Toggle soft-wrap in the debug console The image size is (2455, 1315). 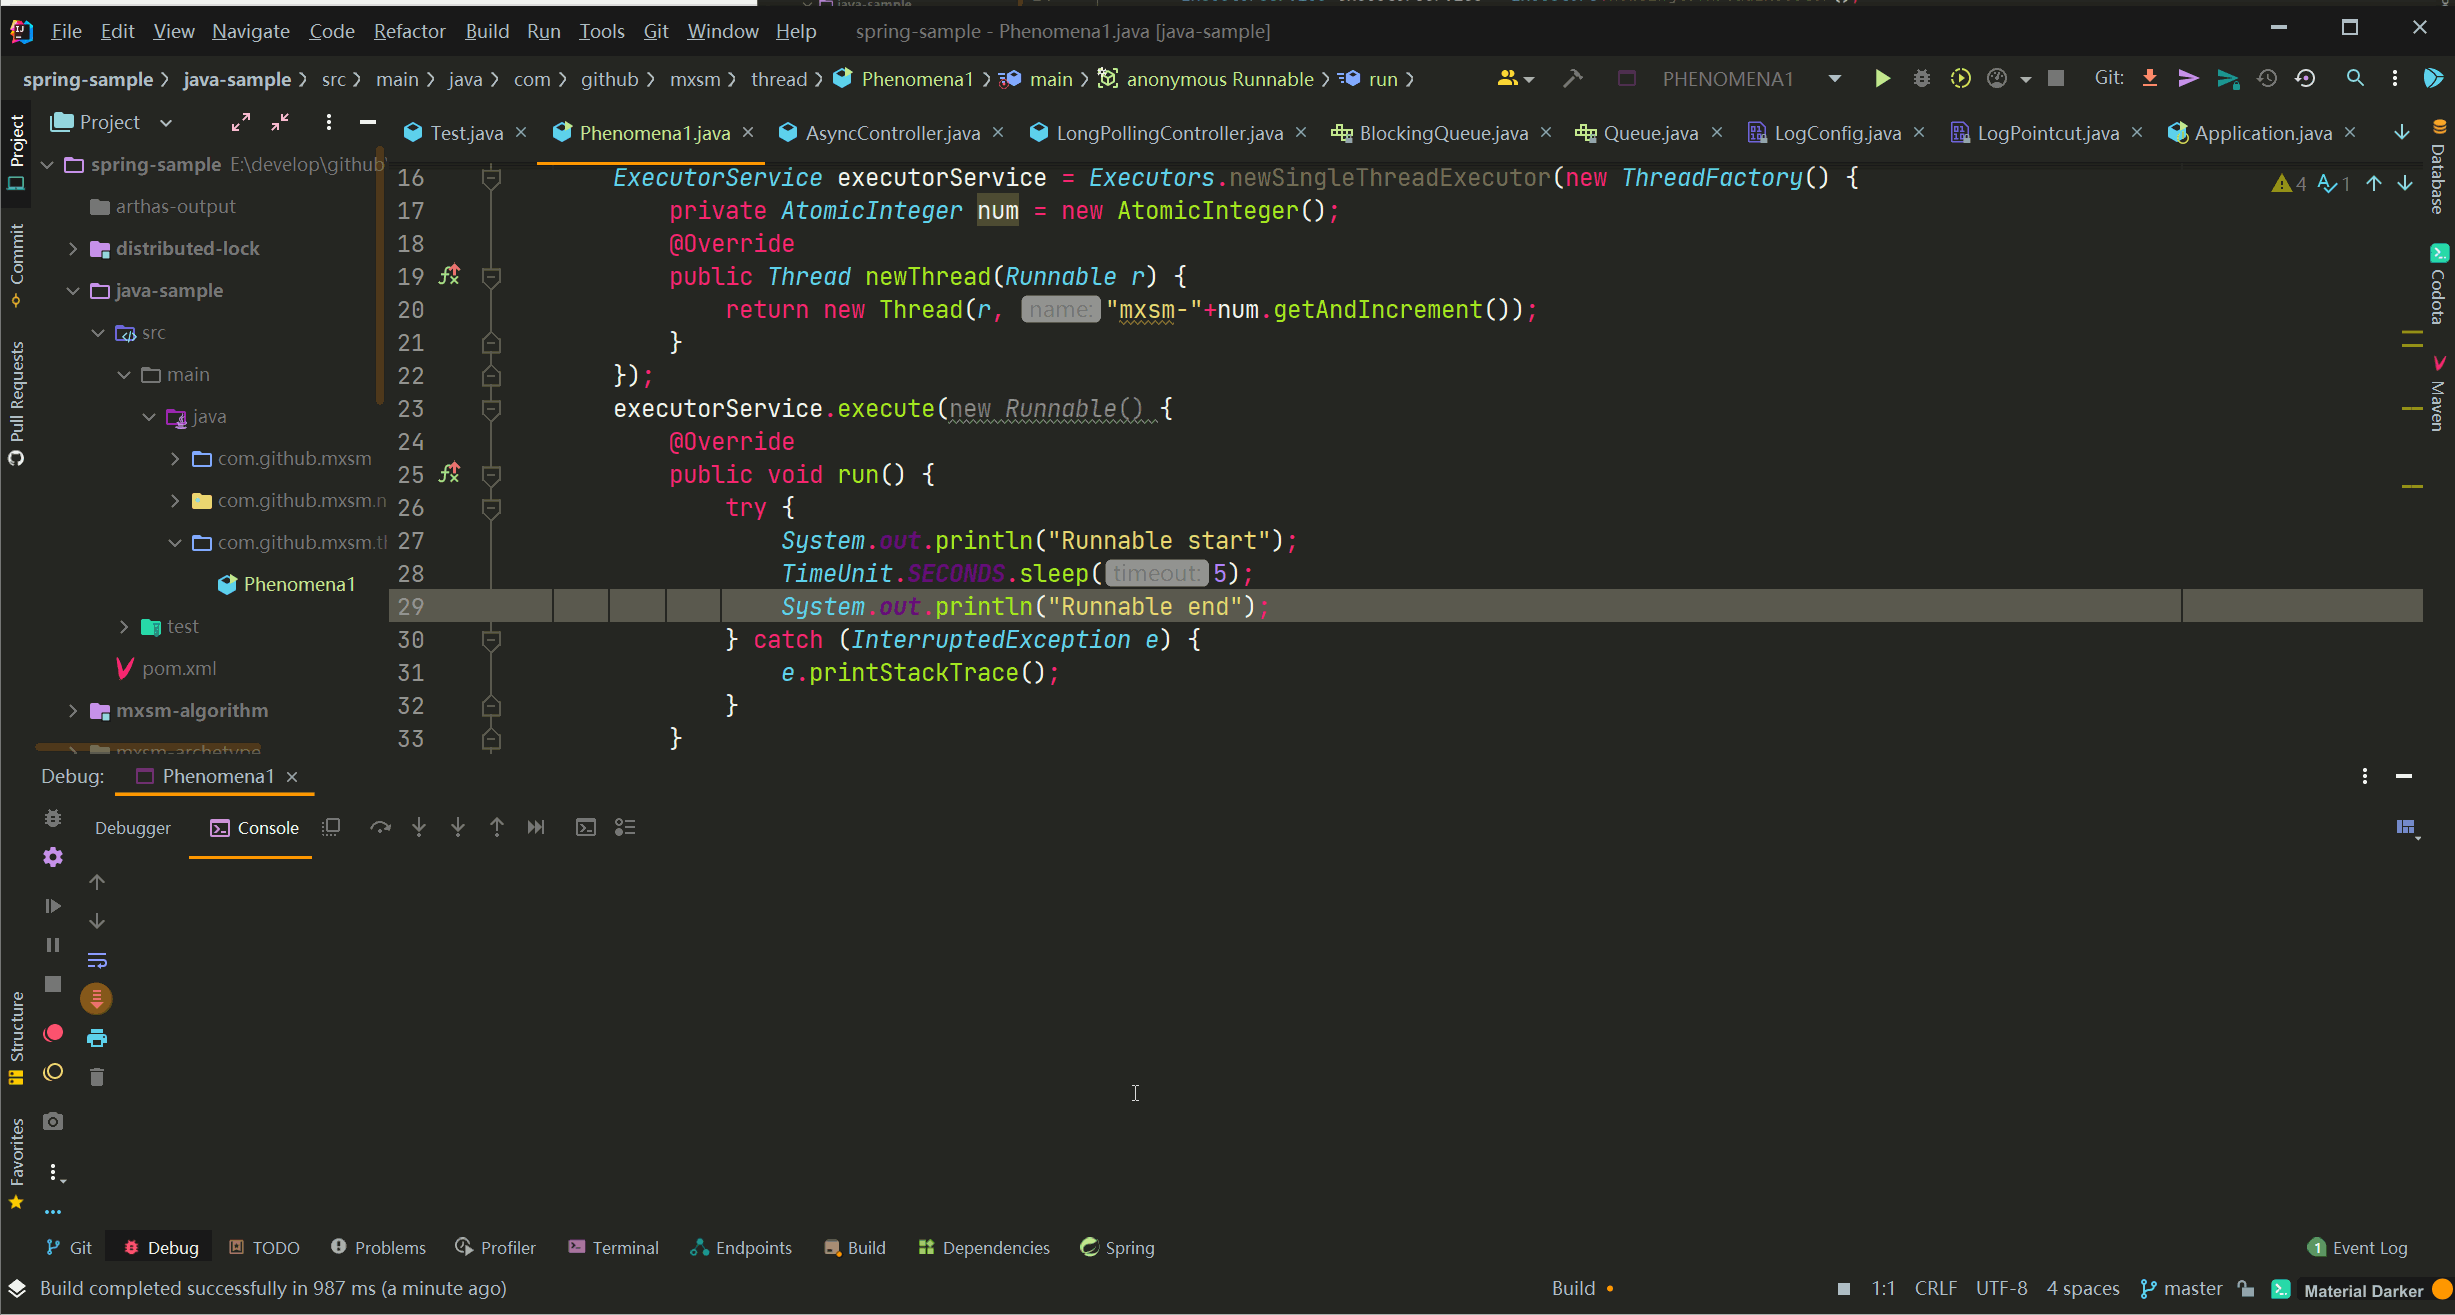tap(97, 960)
